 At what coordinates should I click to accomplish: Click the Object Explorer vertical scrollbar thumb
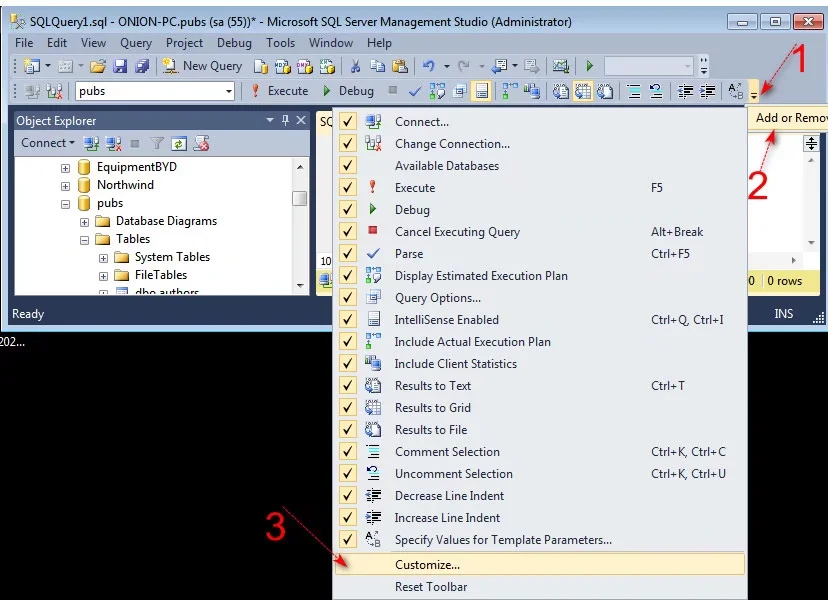[x=299, y=197]
